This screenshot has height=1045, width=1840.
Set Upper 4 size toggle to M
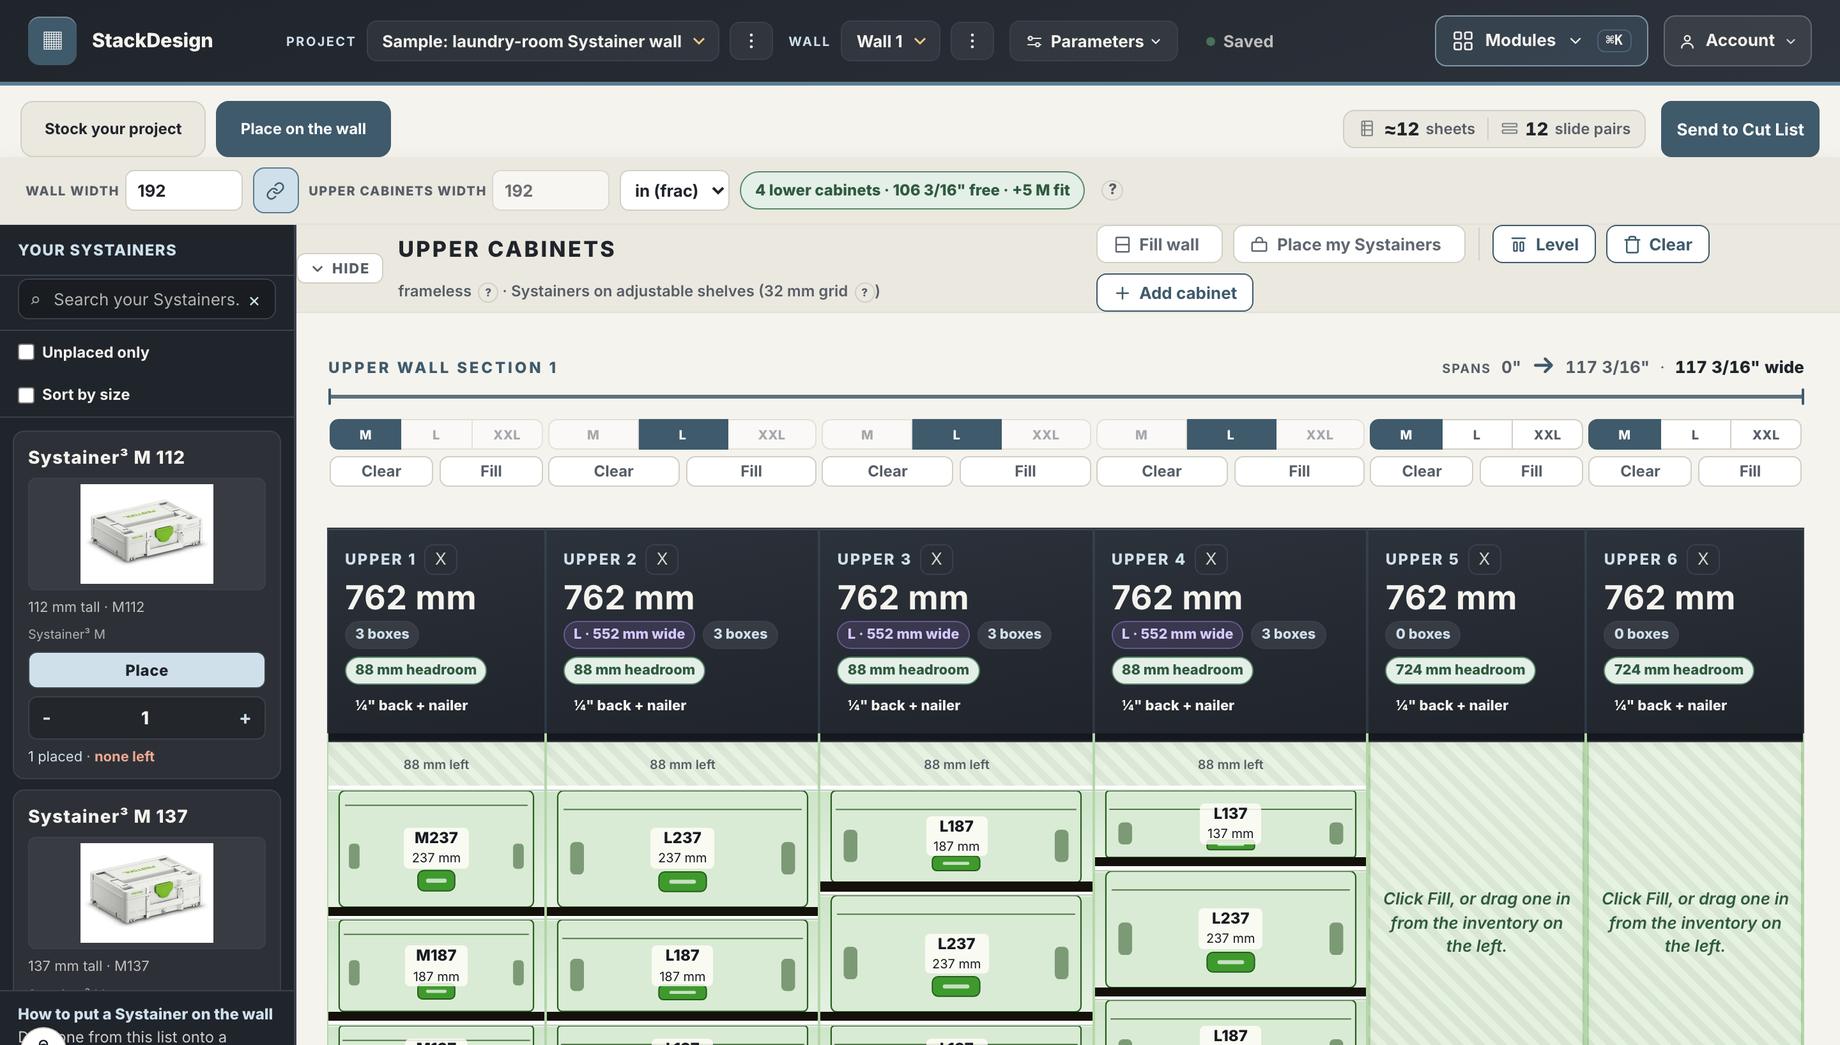point(1141,435)
